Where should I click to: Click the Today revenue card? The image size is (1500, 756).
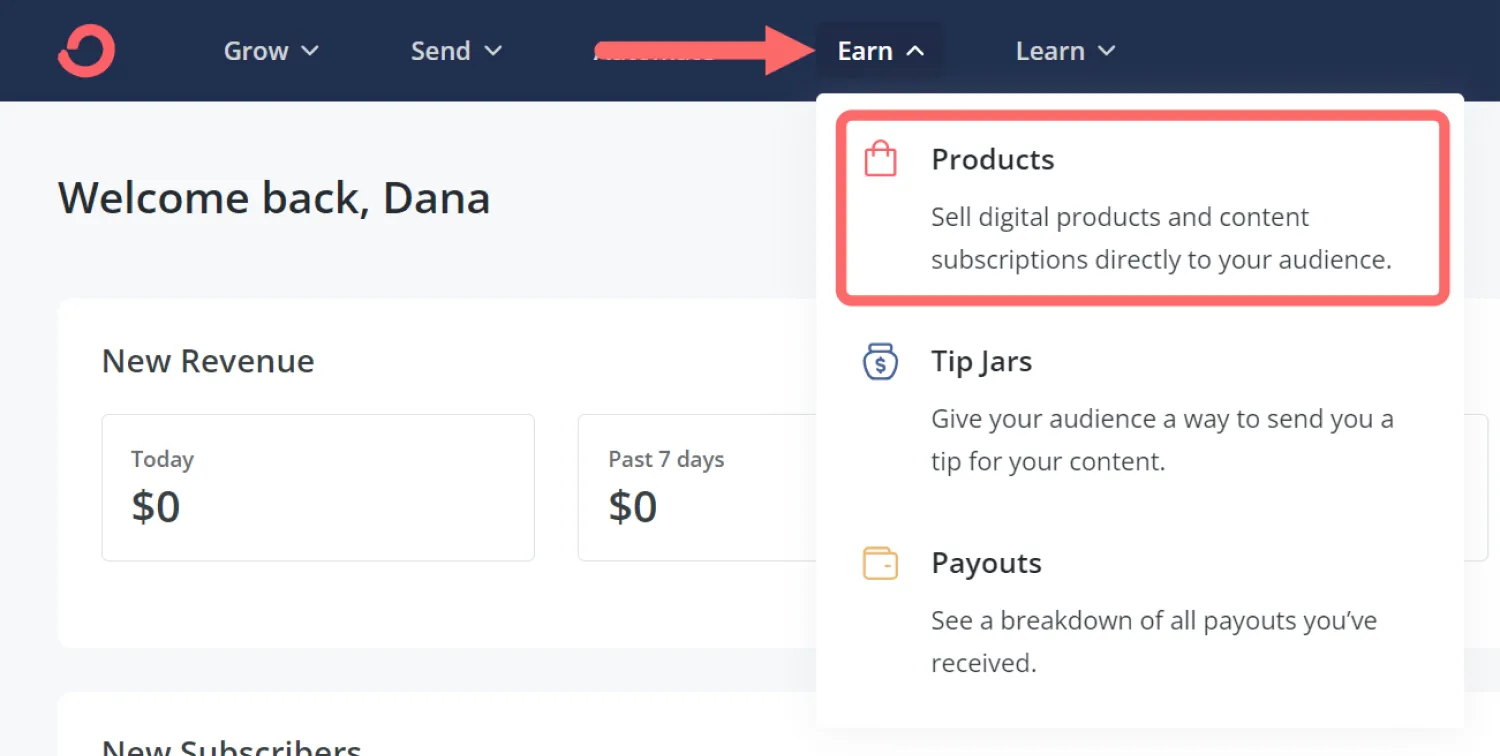click(x=318, y=488)
